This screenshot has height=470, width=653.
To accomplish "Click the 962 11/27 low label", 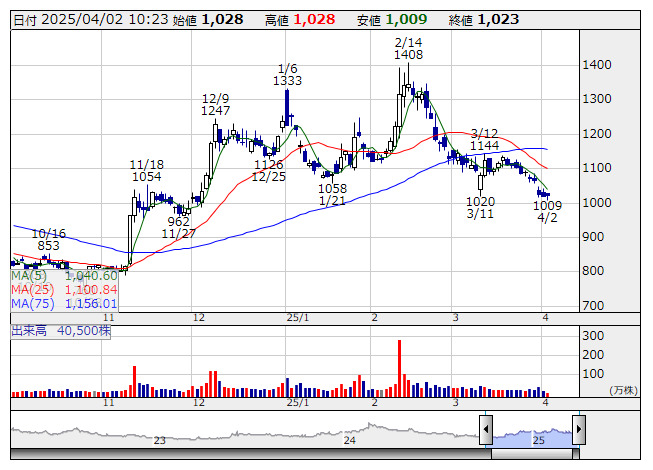I will point(179,227).
